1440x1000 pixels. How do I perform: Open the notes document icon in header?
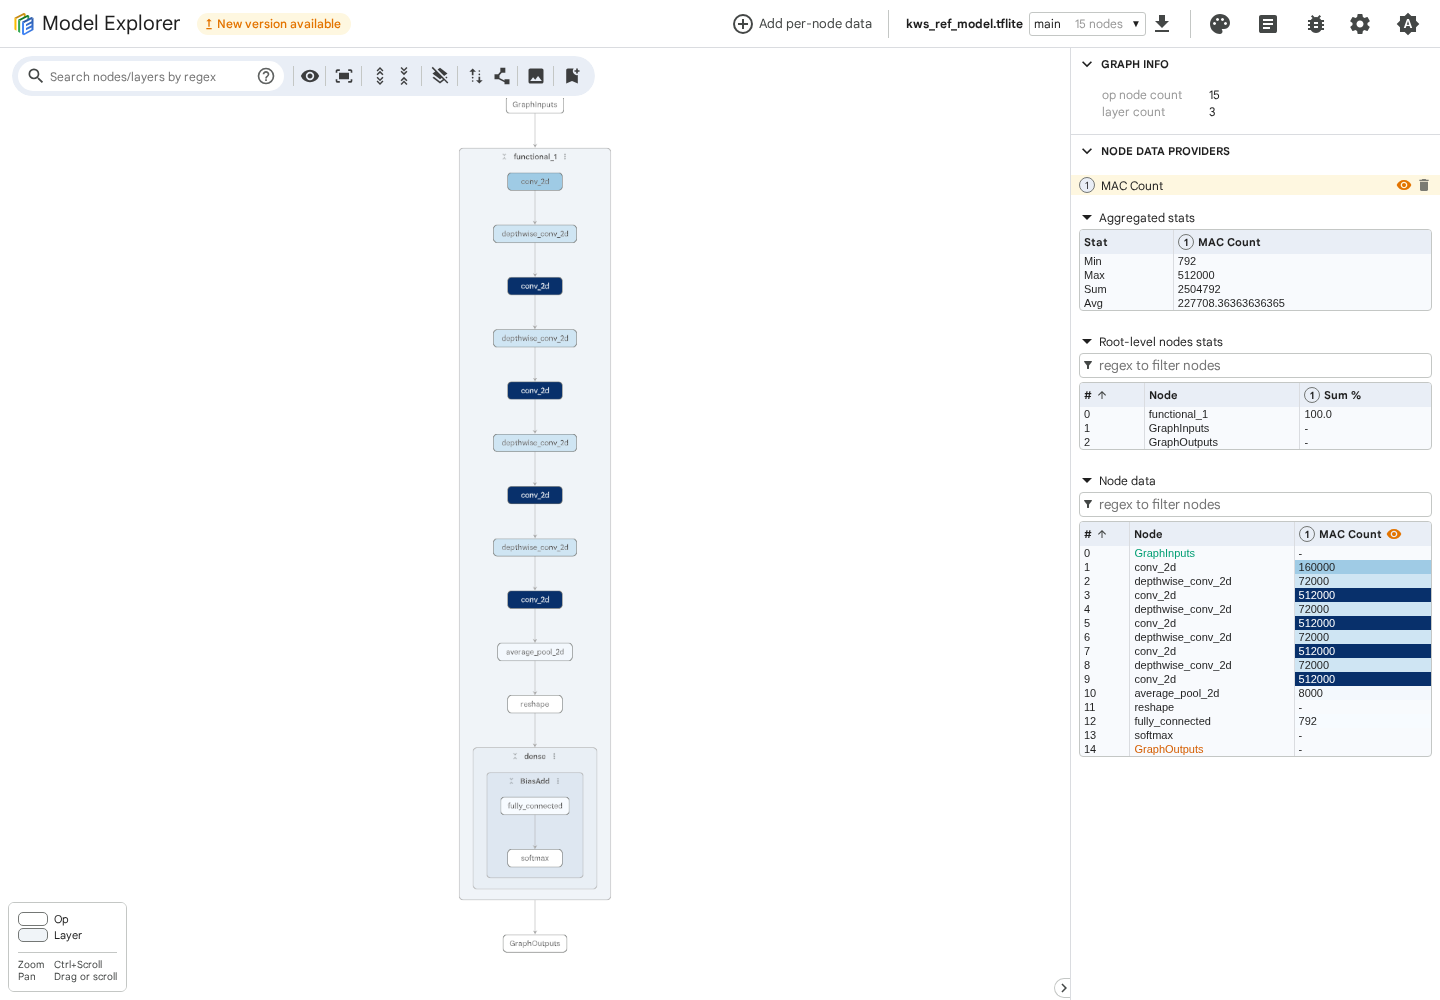tap(1268, 24)
